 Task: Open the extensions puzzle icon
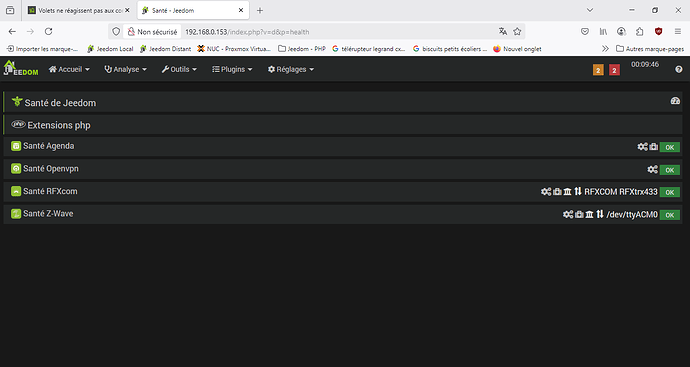pyautogui.click(x=640, y=31)
